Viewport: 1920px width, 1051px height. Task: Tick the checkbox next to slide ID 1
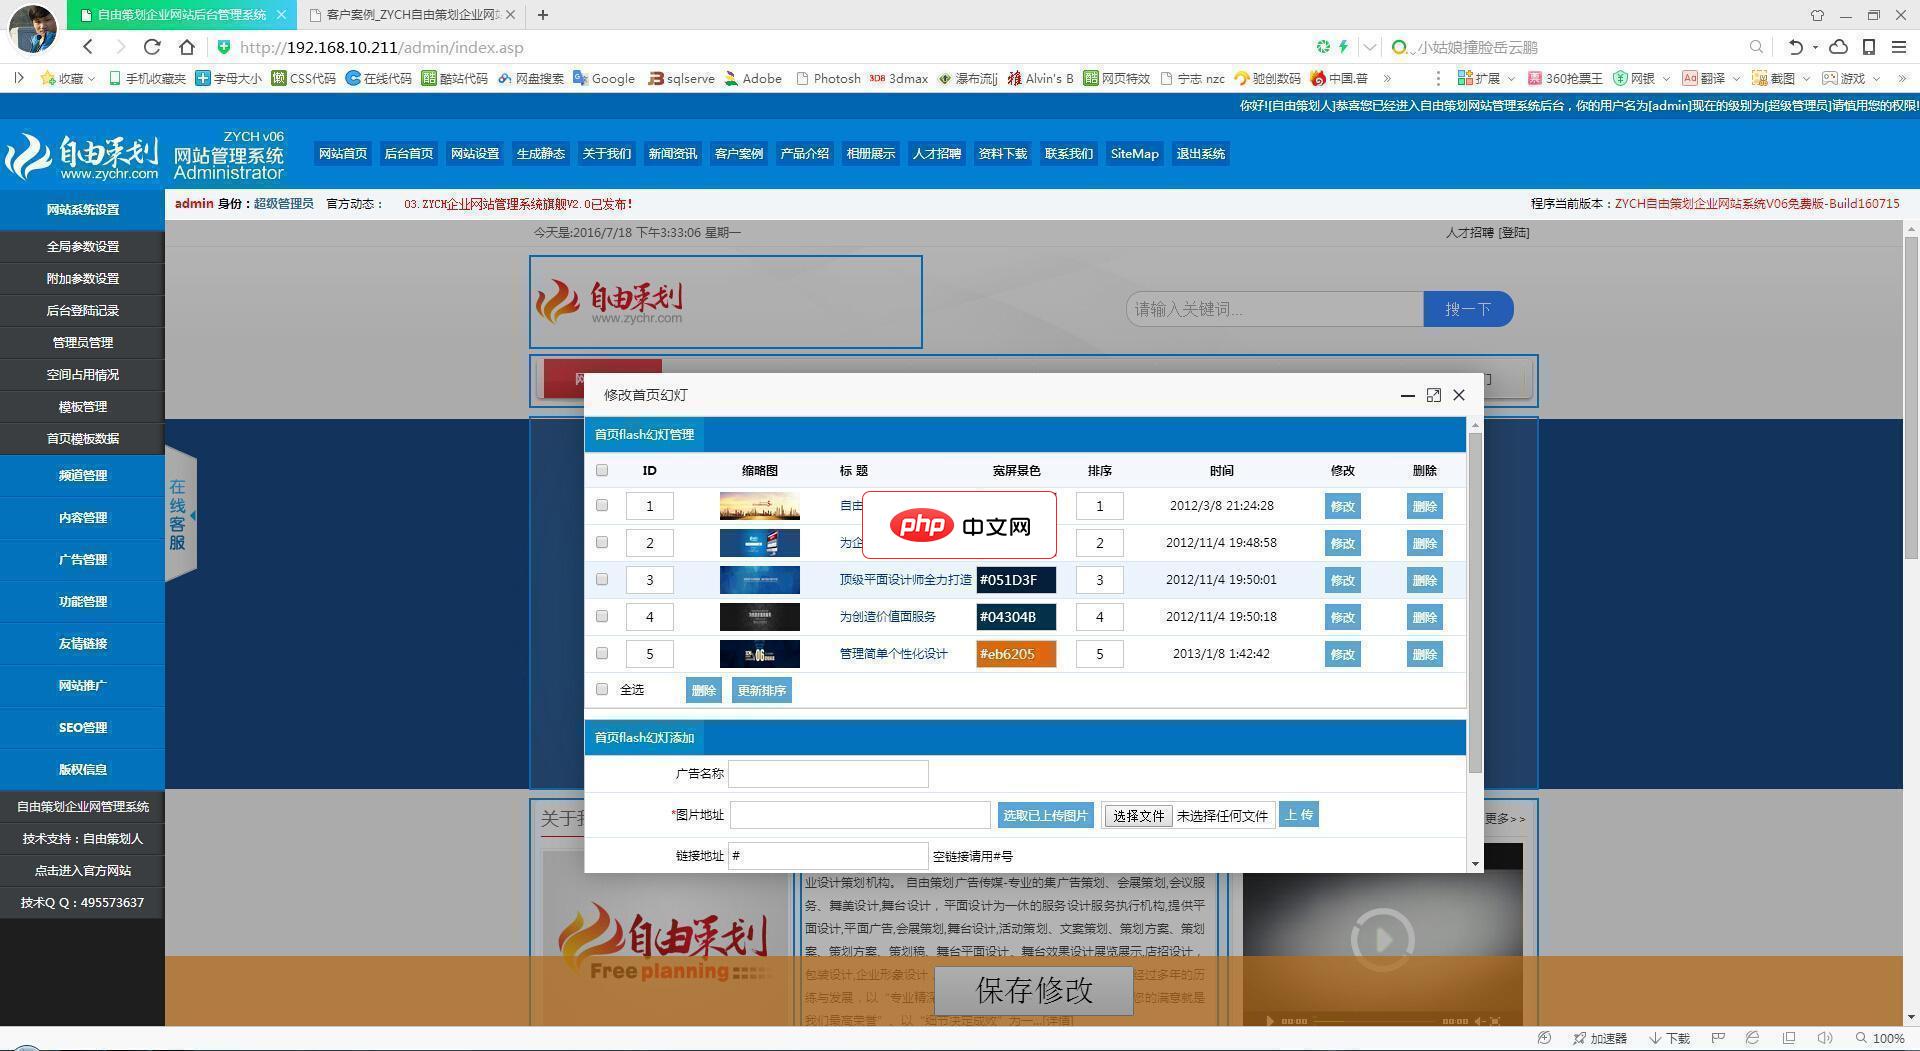tap(601, 506)
